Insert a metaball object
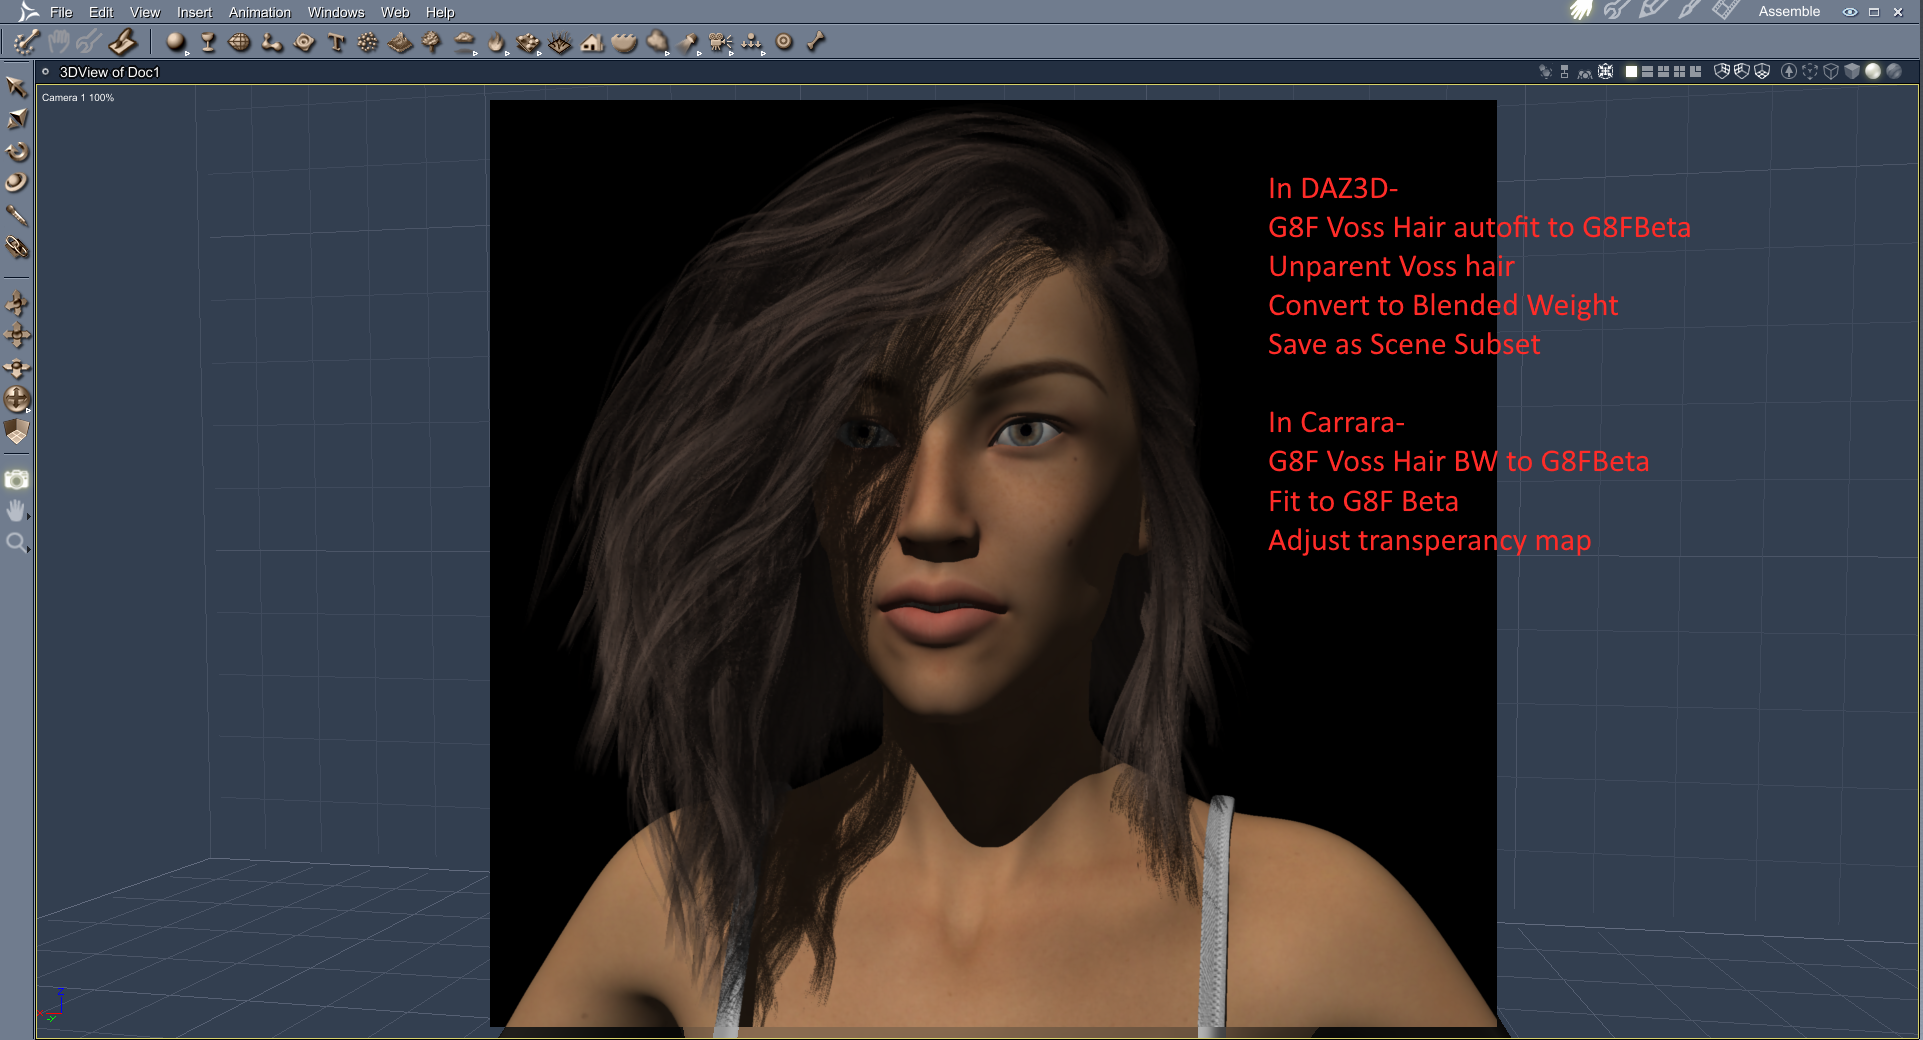 point(272,42)
